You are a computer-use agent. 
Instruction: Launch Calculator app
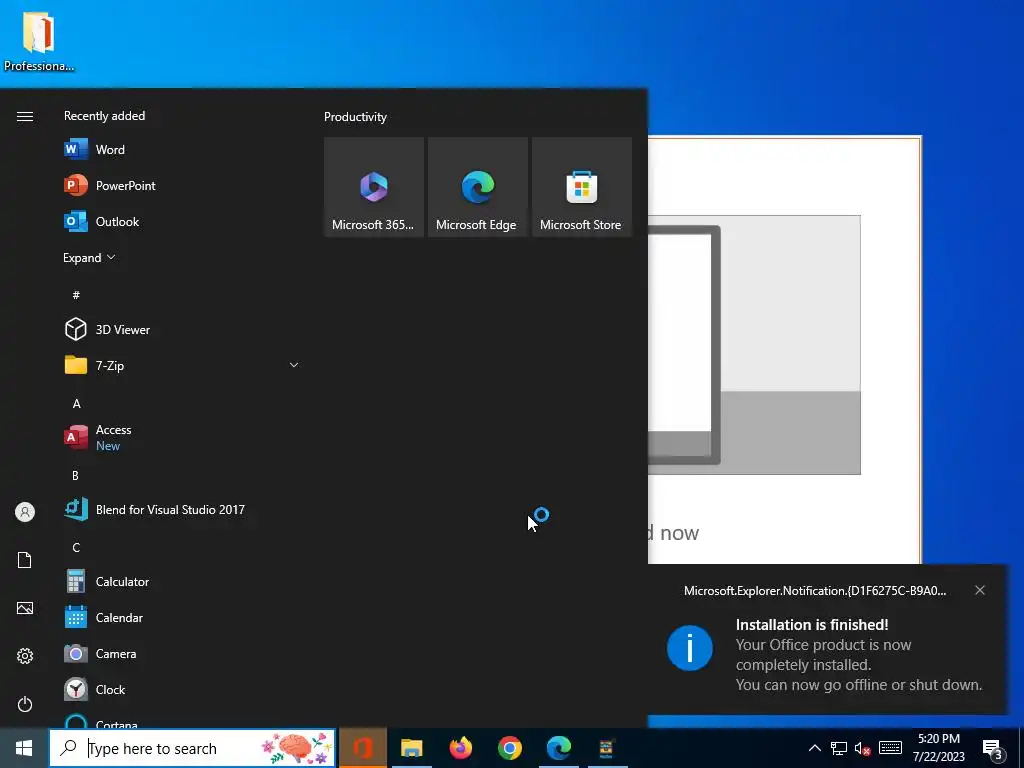(182, 581)
